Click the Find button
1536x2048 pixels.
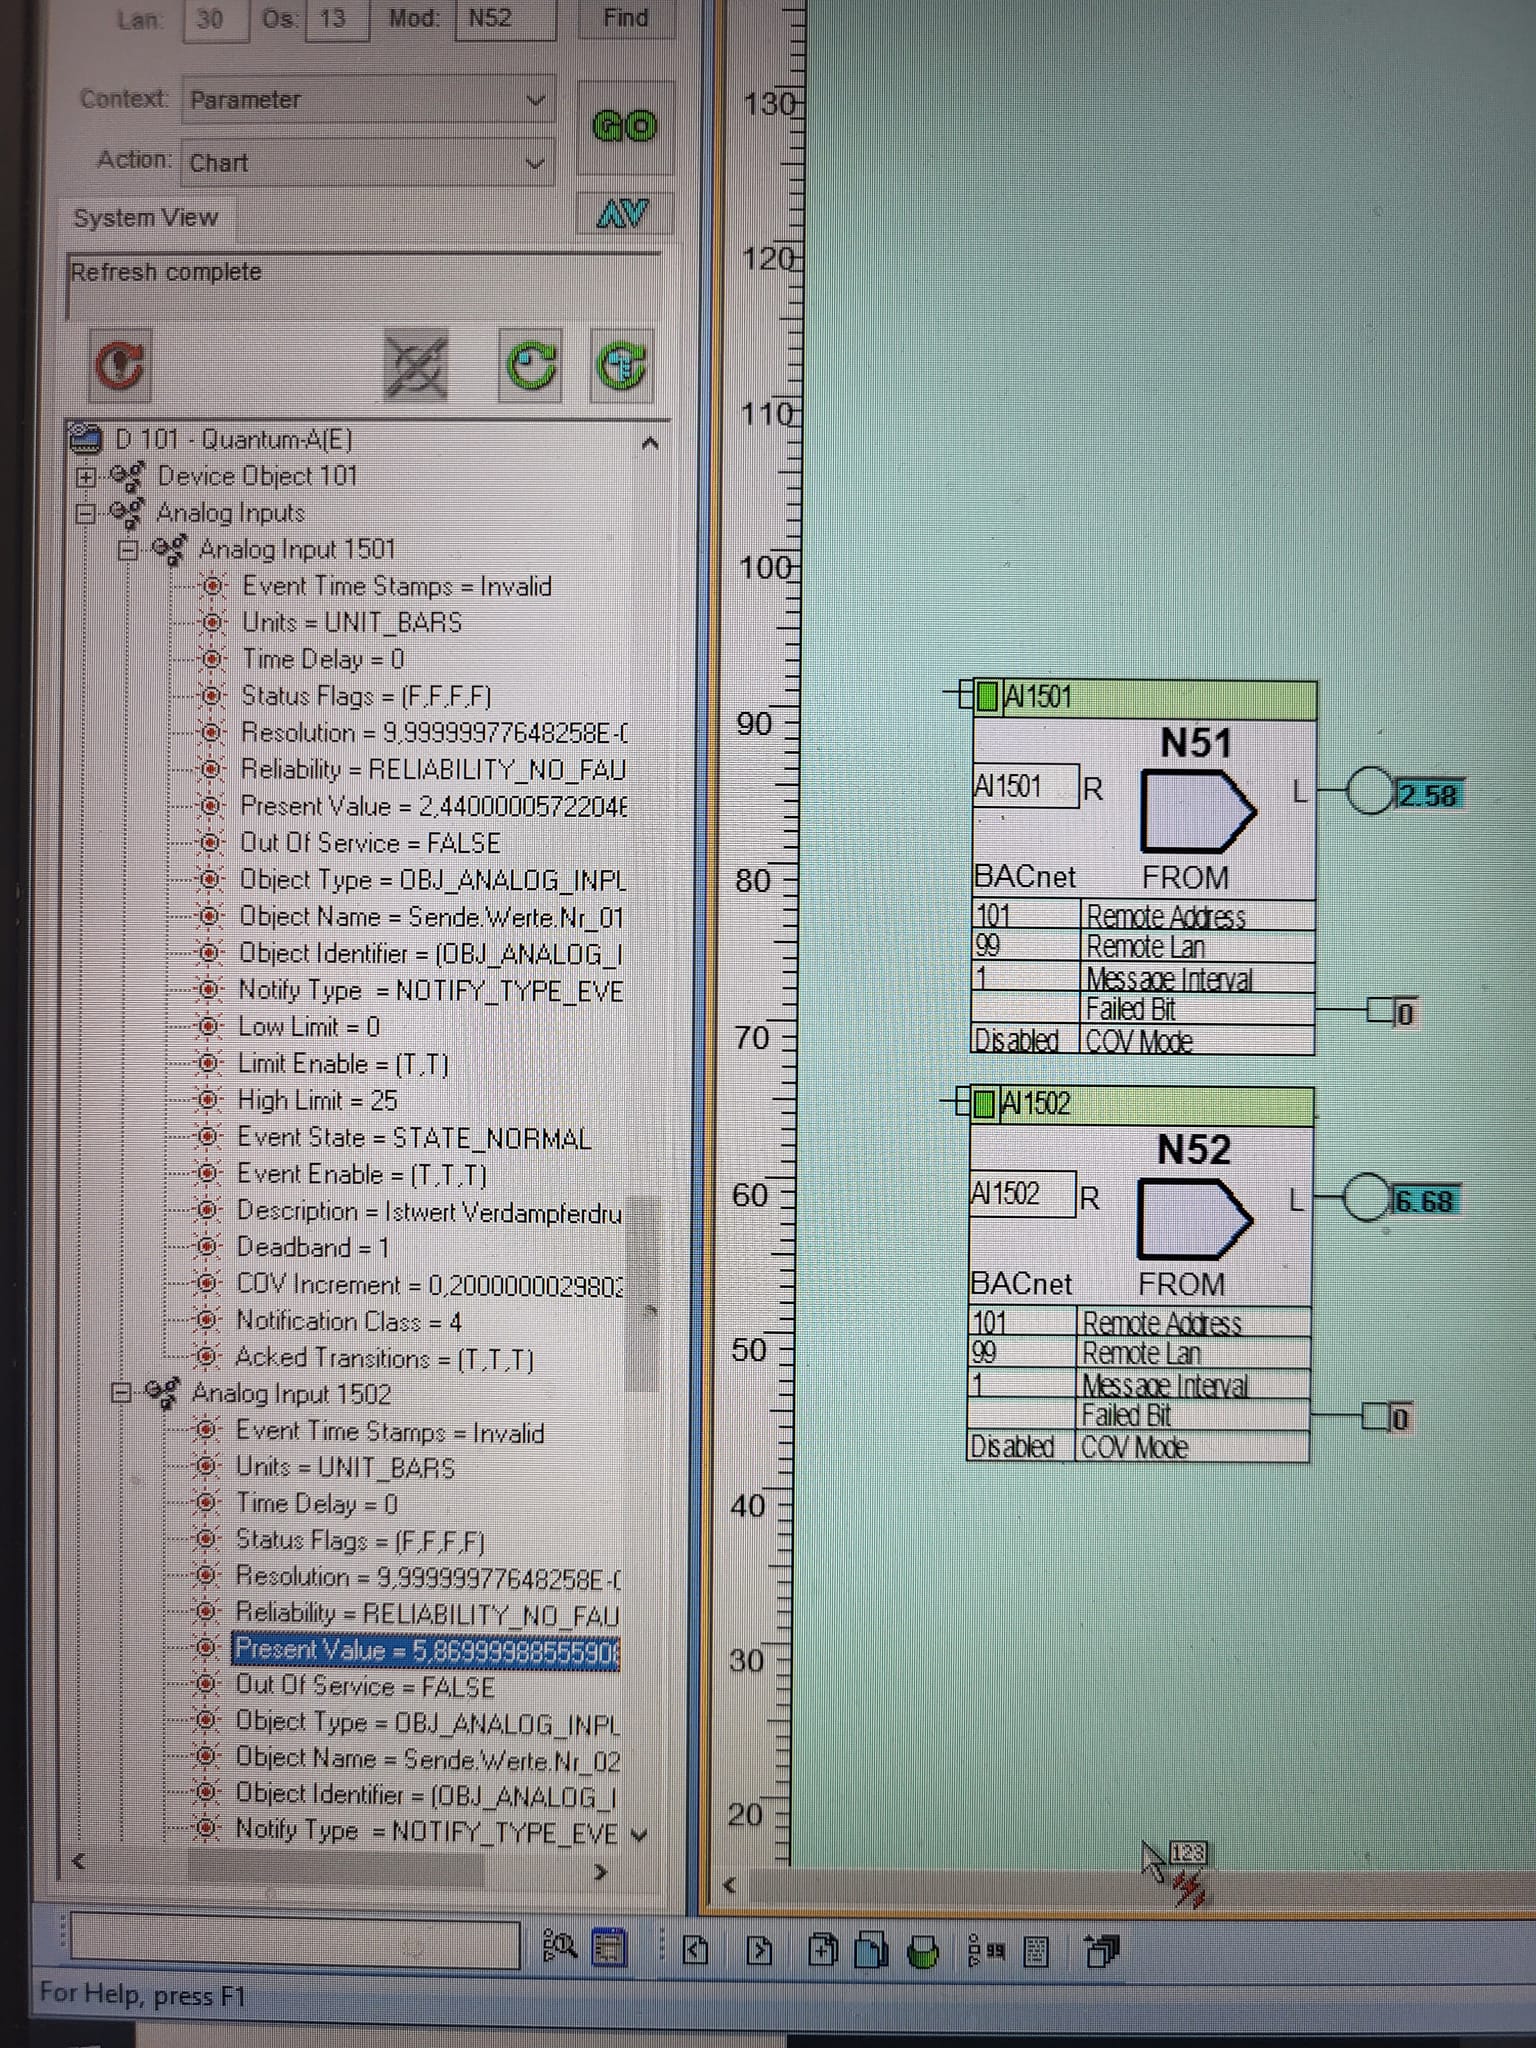626,18
